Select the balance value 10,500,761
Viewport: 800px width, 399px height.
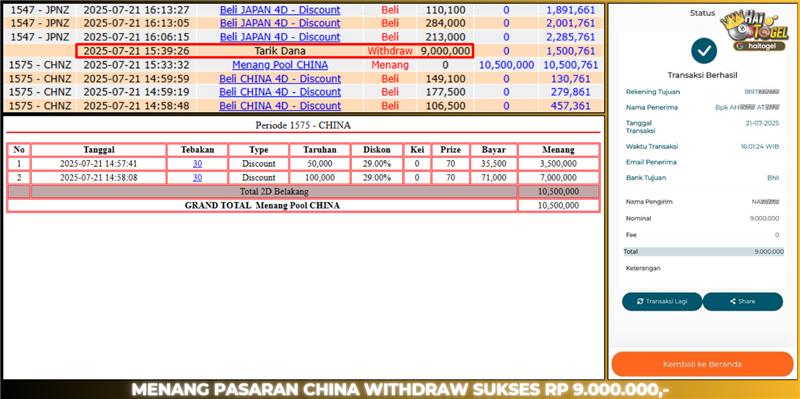pyautogui.click(x=570, y=65)
